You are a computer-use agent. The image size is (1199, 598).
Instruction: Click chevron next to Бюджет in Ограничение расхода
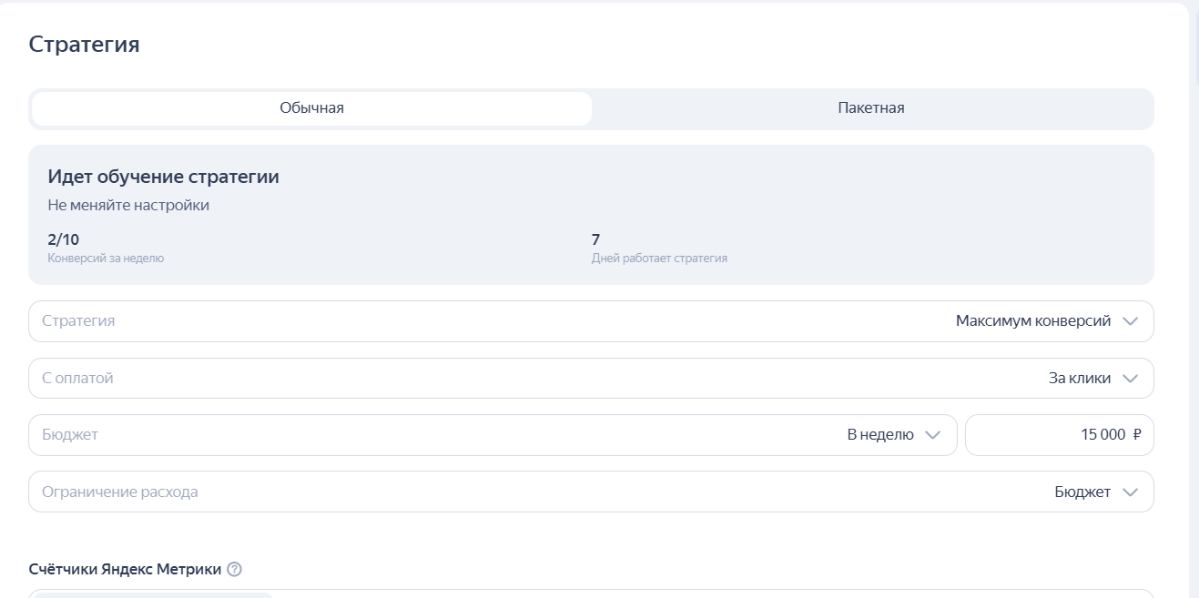[x=1130, y=492]
